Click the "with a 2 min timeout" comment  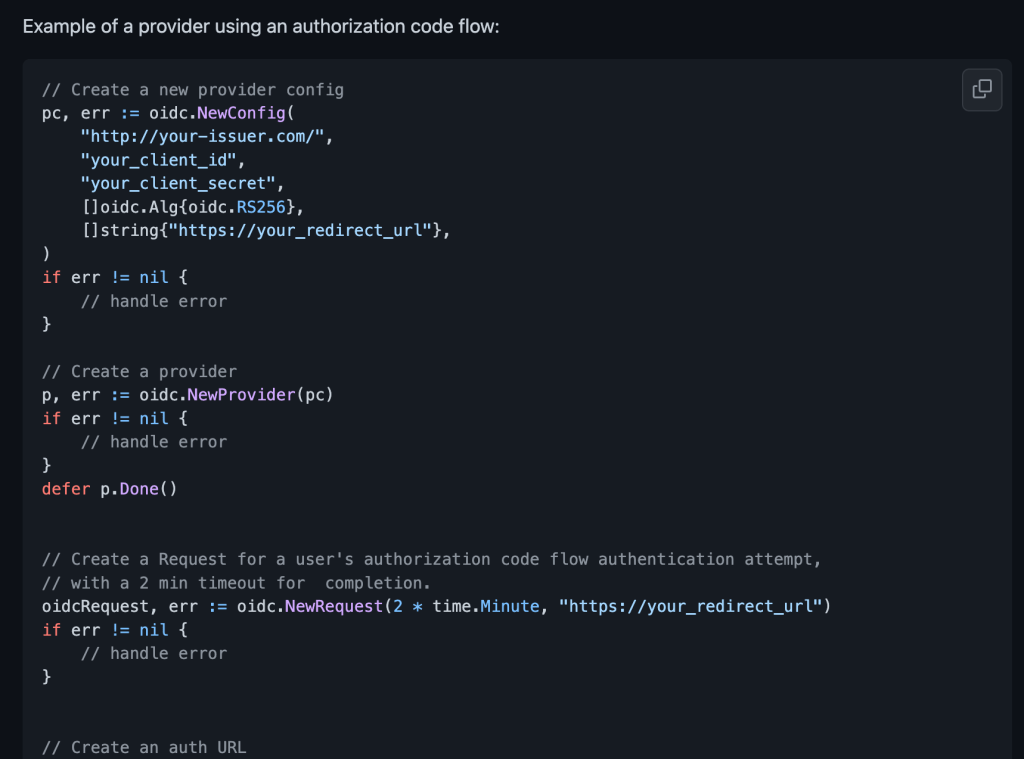[236, 583]
